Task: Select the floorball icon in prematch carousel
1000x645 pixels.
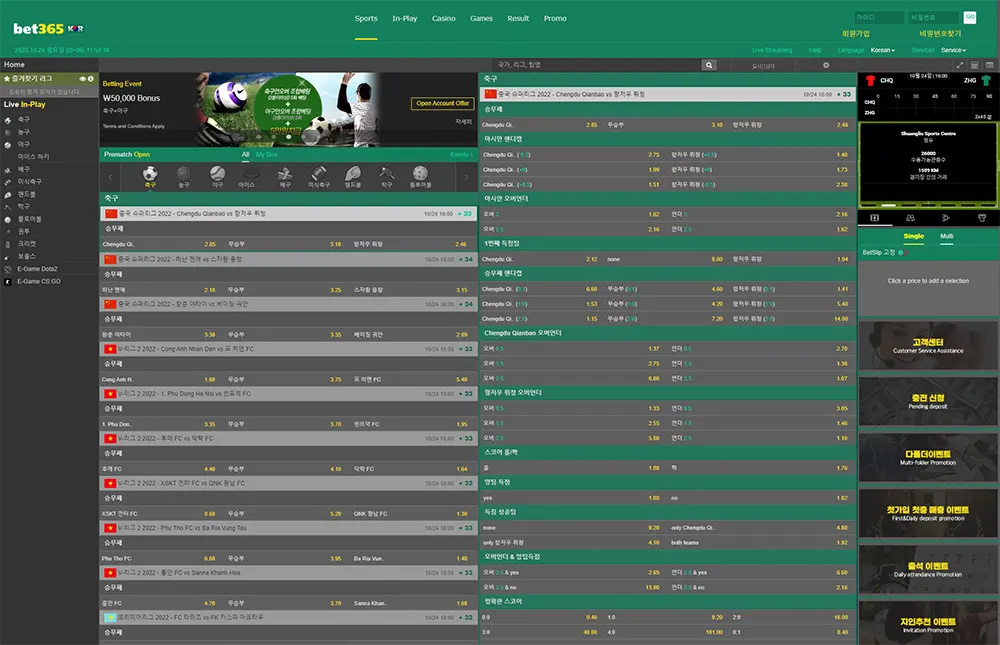Action: [x=420, y=175]
